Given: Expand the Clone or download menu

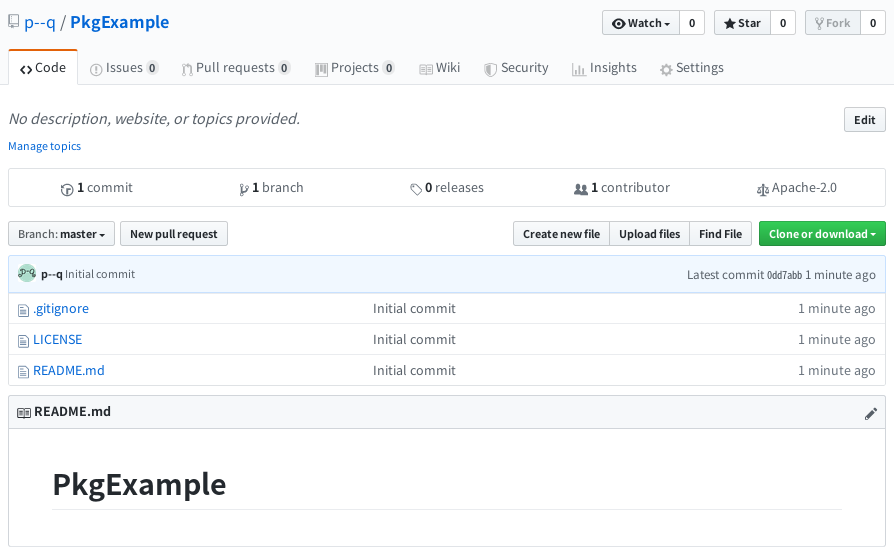Looking at the screenshot, I should 822,234.
